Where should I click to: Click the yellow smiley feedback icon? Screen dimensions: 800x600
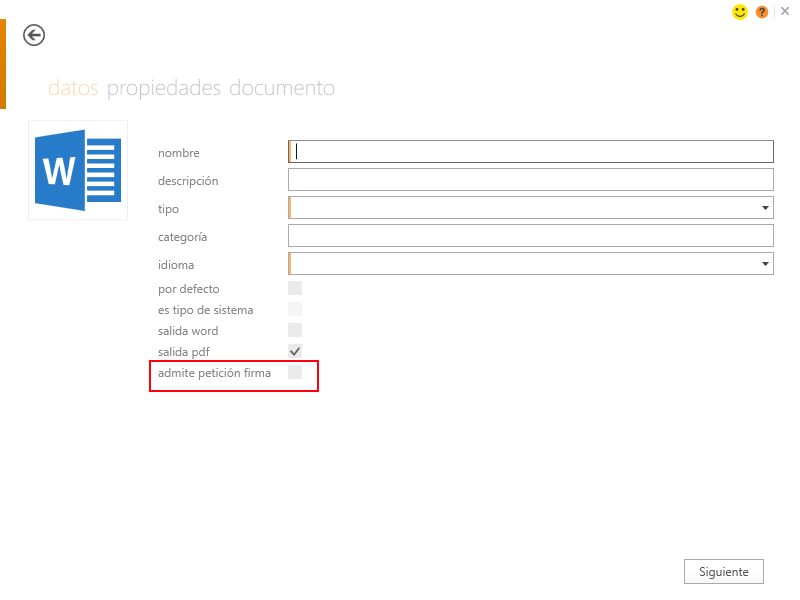(x=740, y=12)
